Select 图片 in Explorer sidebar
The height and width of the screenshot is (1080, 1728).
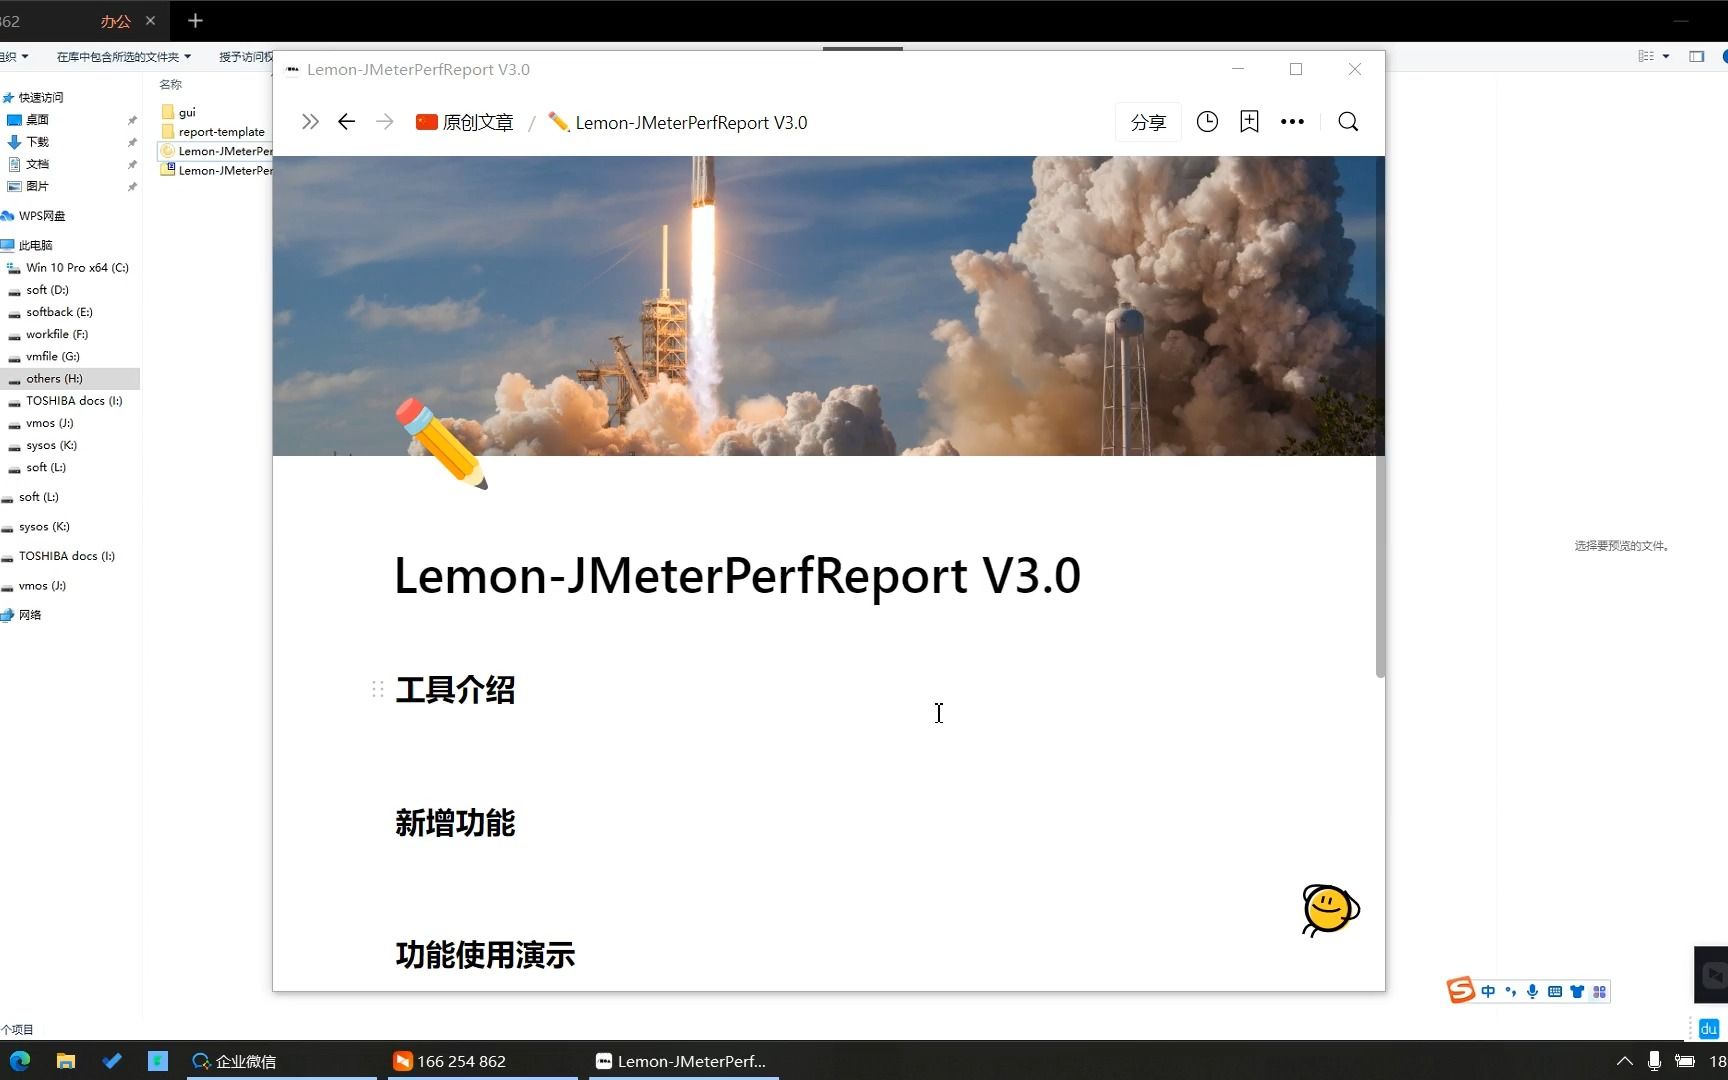click(x=29, y=186)
